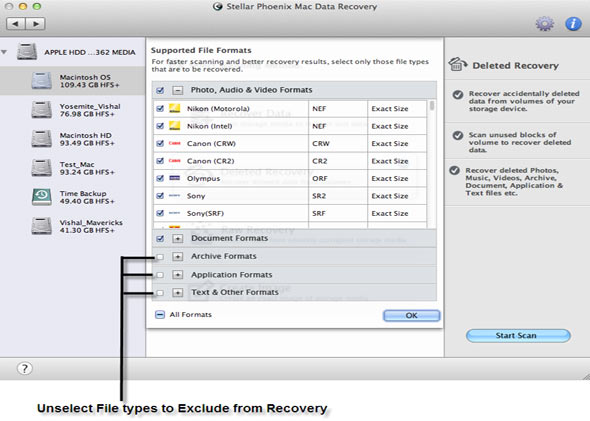
Task: Select the APPLE HDD 362 MEDIA drive icon
Action: click(27, 52)
